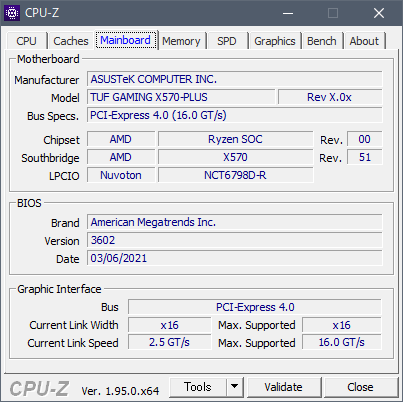403x402 pixels.
Task: Click the BIOS version 3602 value
Action: tap(235, 240)
